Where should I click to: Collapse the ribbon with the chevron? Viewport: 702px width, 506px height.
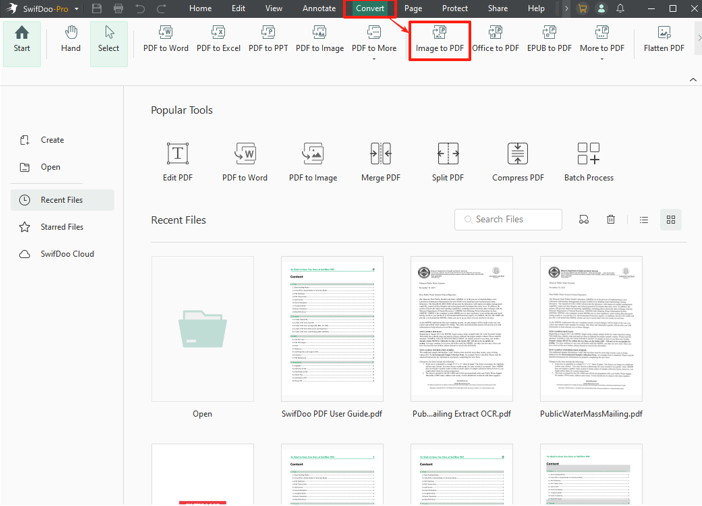(x=693, y=80)
